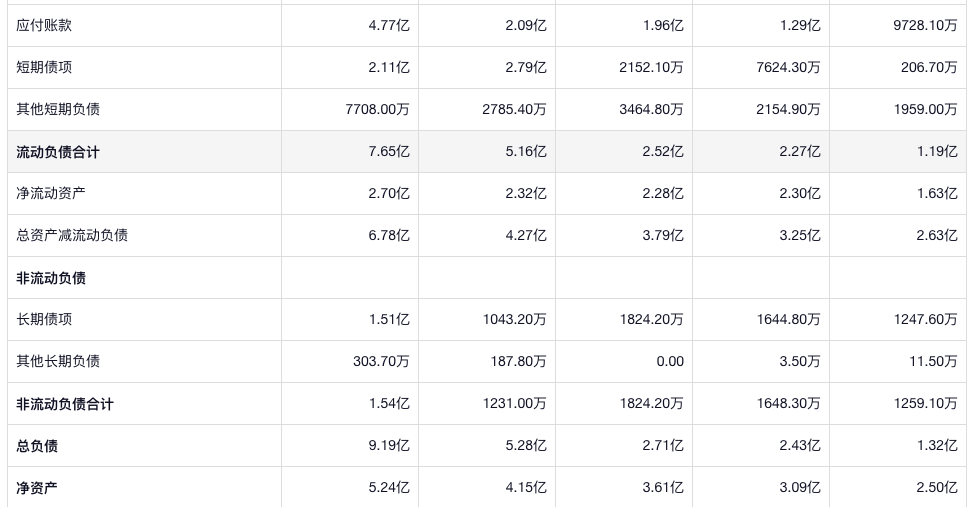Select the 9.19亿 总负债 value
The image size is (967, 507).
(x=389, y=446)
